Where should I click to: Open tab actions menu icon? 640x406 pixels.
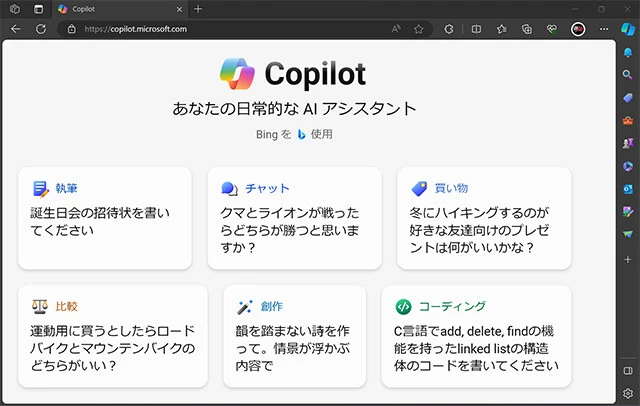point(38,9)
